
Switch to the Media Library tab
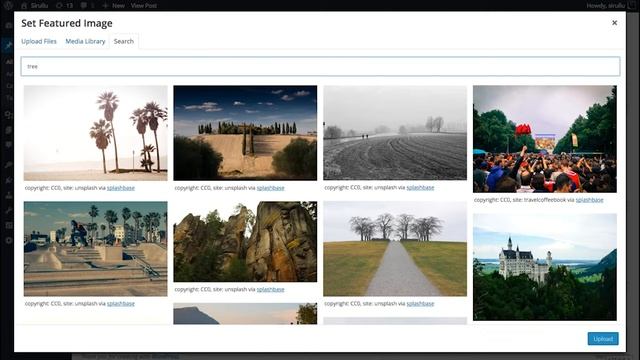[85, 41]
